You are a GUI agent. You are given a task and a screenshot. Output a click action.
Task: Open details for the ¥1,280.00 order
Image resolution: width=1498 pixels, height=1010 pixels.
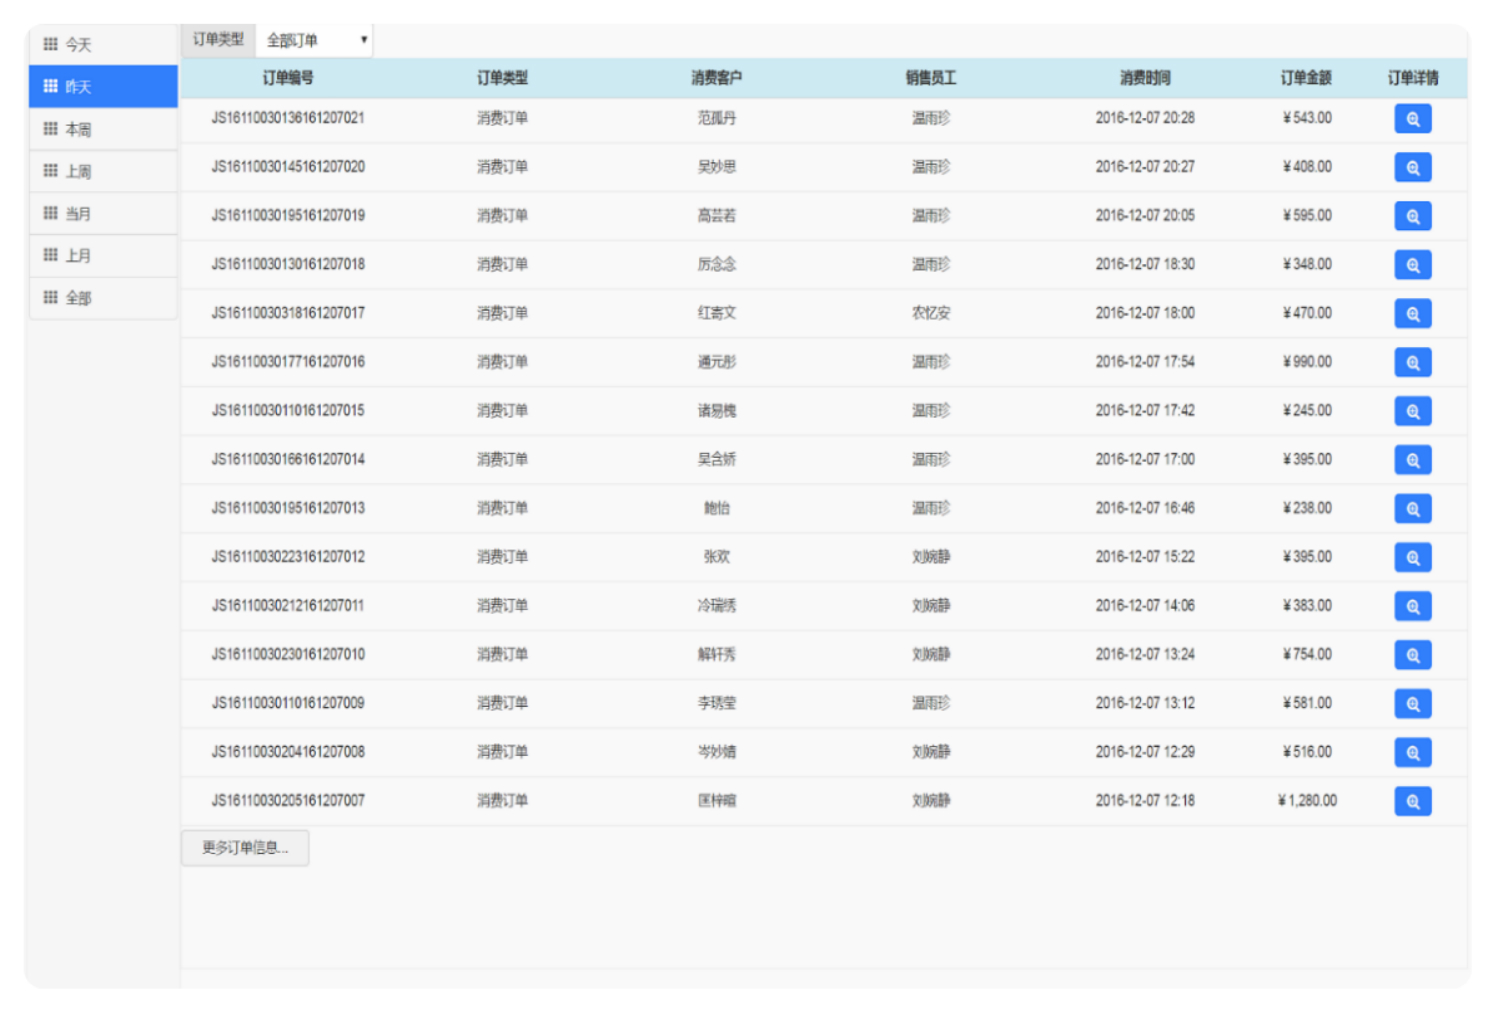click(1411, 802)
